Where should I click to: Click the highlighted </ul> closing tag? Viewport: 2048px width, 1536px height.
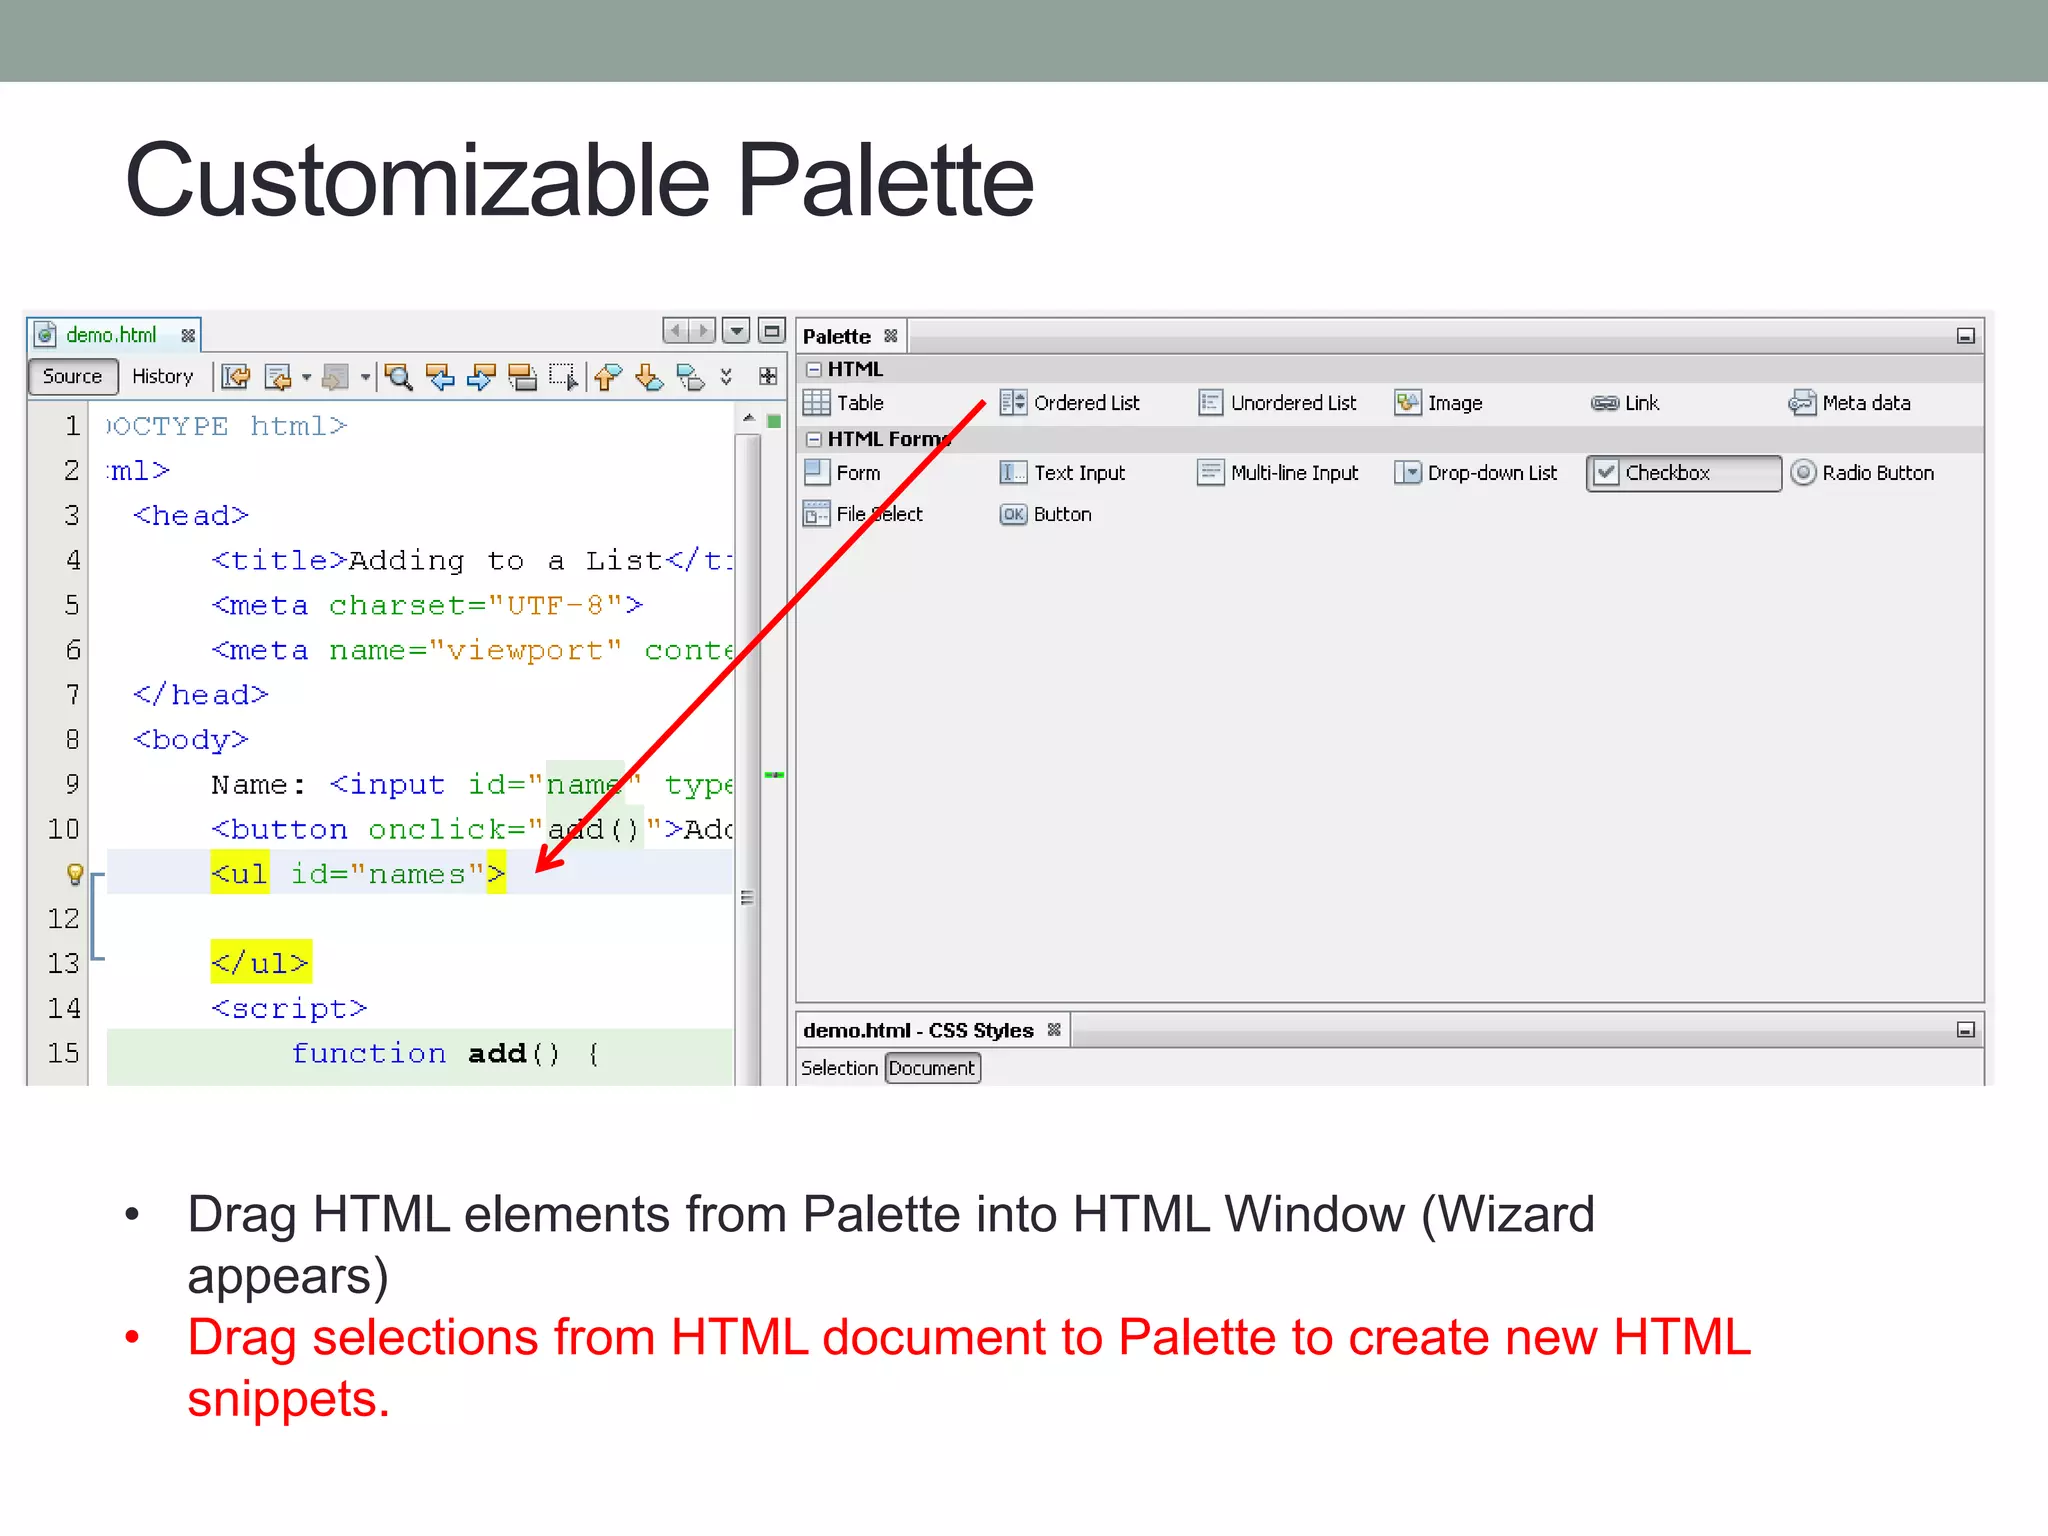tap(260, 962)
